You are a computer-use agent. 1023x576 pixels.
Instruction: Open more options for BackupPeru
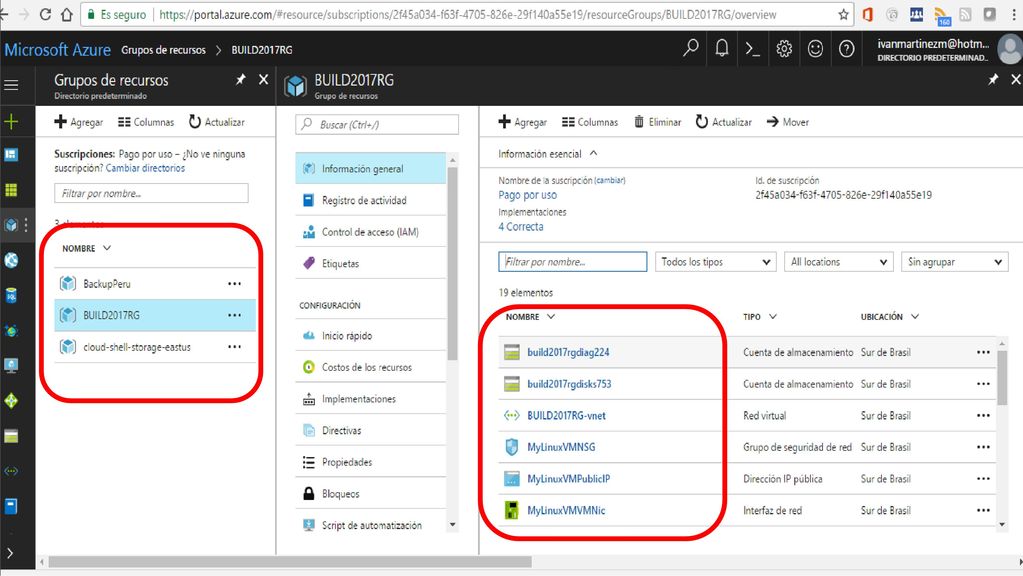point(234,284)
